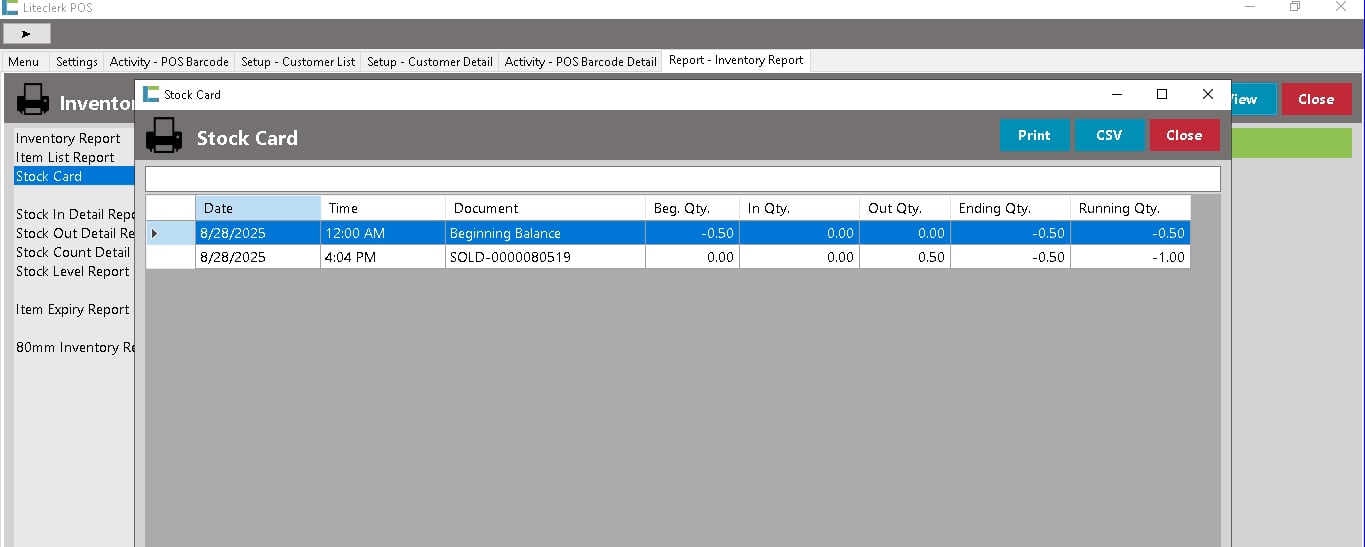The image size is (1365, 547).
Task: Maximize the Stock Card dialog window
Action: click(1161, 94)
